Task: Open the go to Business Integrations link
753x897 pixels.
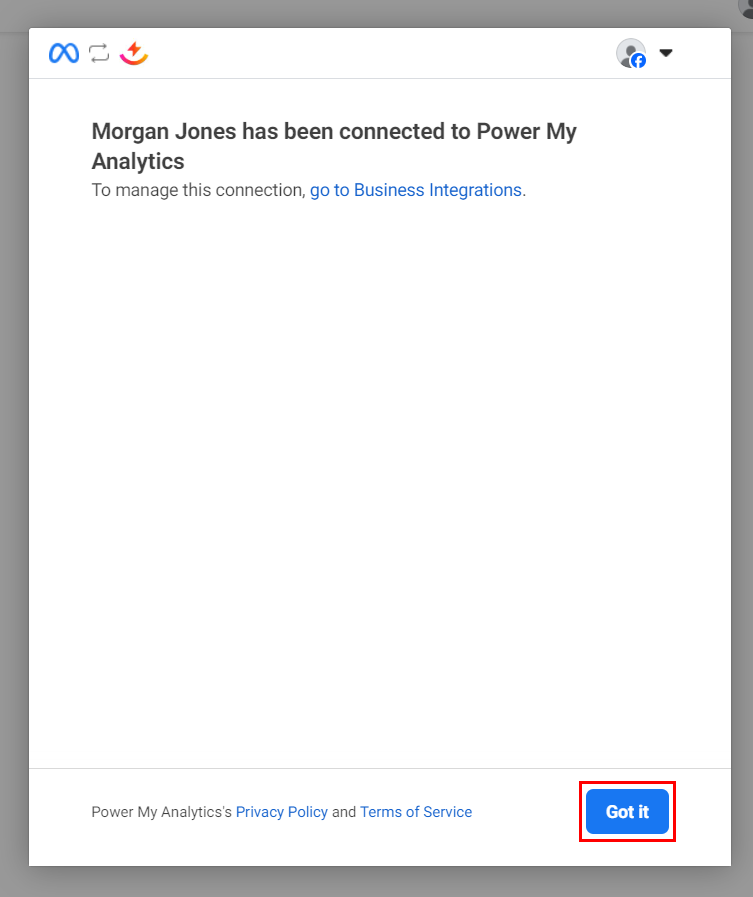Action: (416, 190)
